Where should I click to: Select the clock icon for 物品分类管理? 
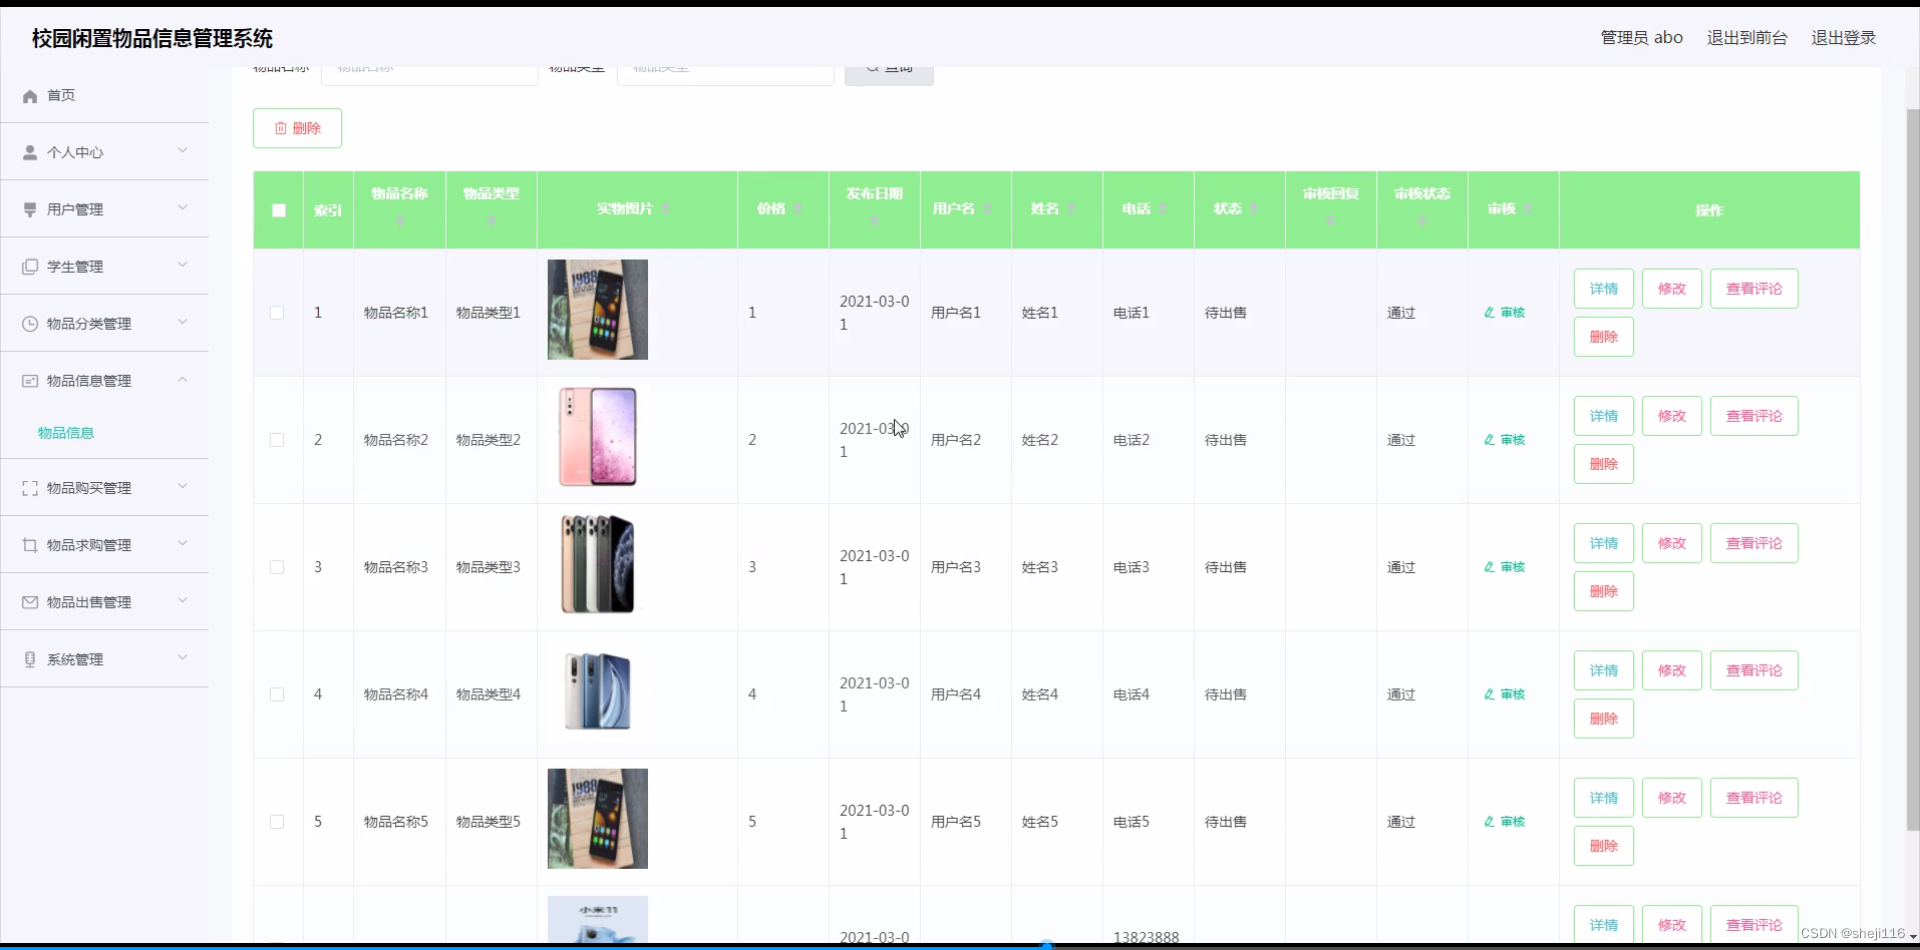tap(29, 323)
